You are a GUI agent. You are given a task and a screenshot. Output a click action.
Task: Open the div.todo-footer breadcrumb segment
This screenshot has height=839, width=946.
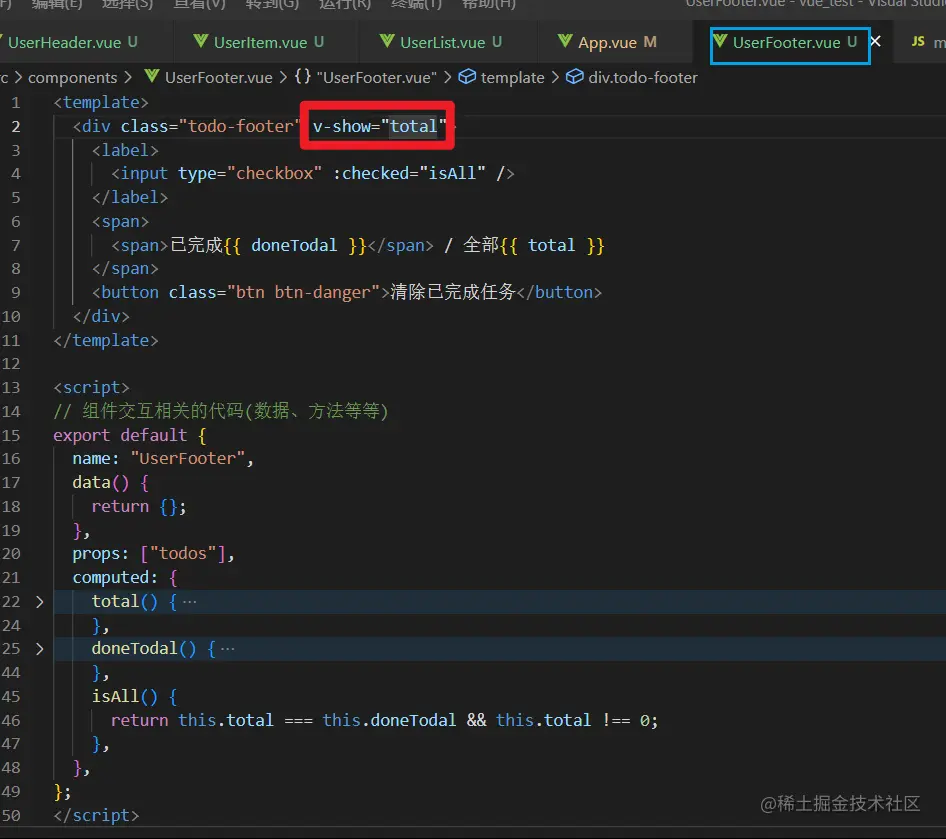[x=643, y=78]
